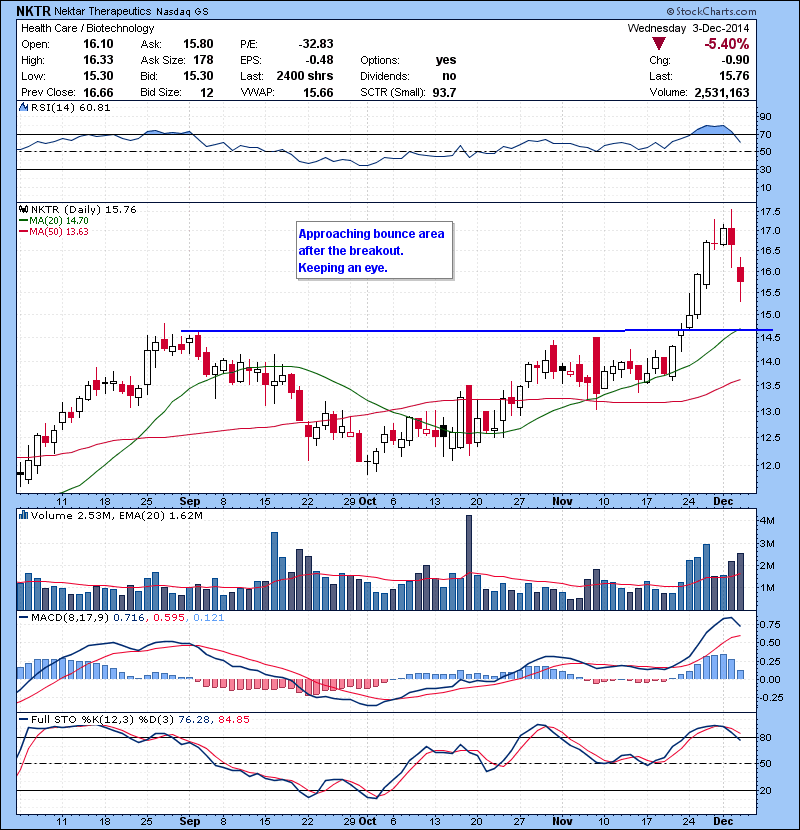Click the MA(50) 13.63 legend text
Viewport: 800px width, 830px height.
[x=59, y=232]
